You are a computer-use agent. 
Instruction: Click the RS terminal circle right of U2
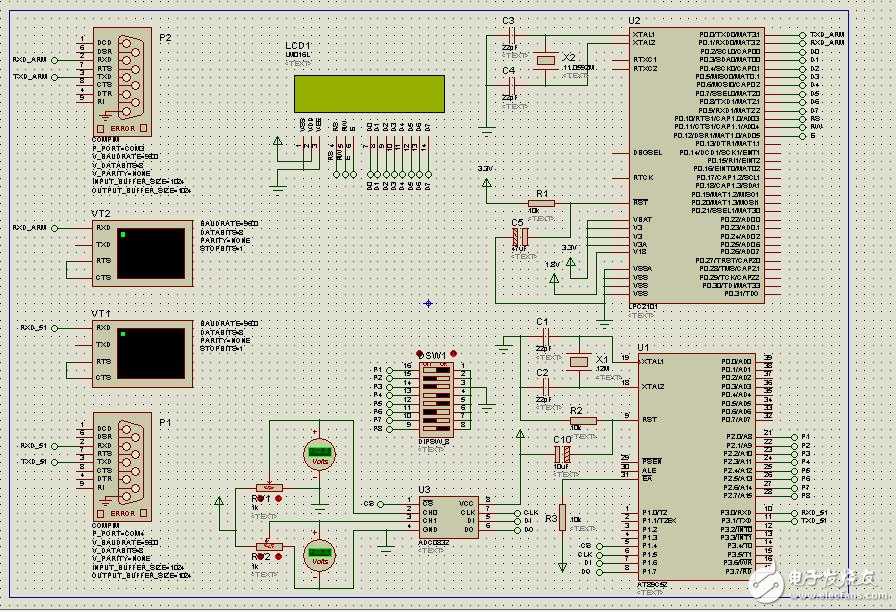coord(803,119)
